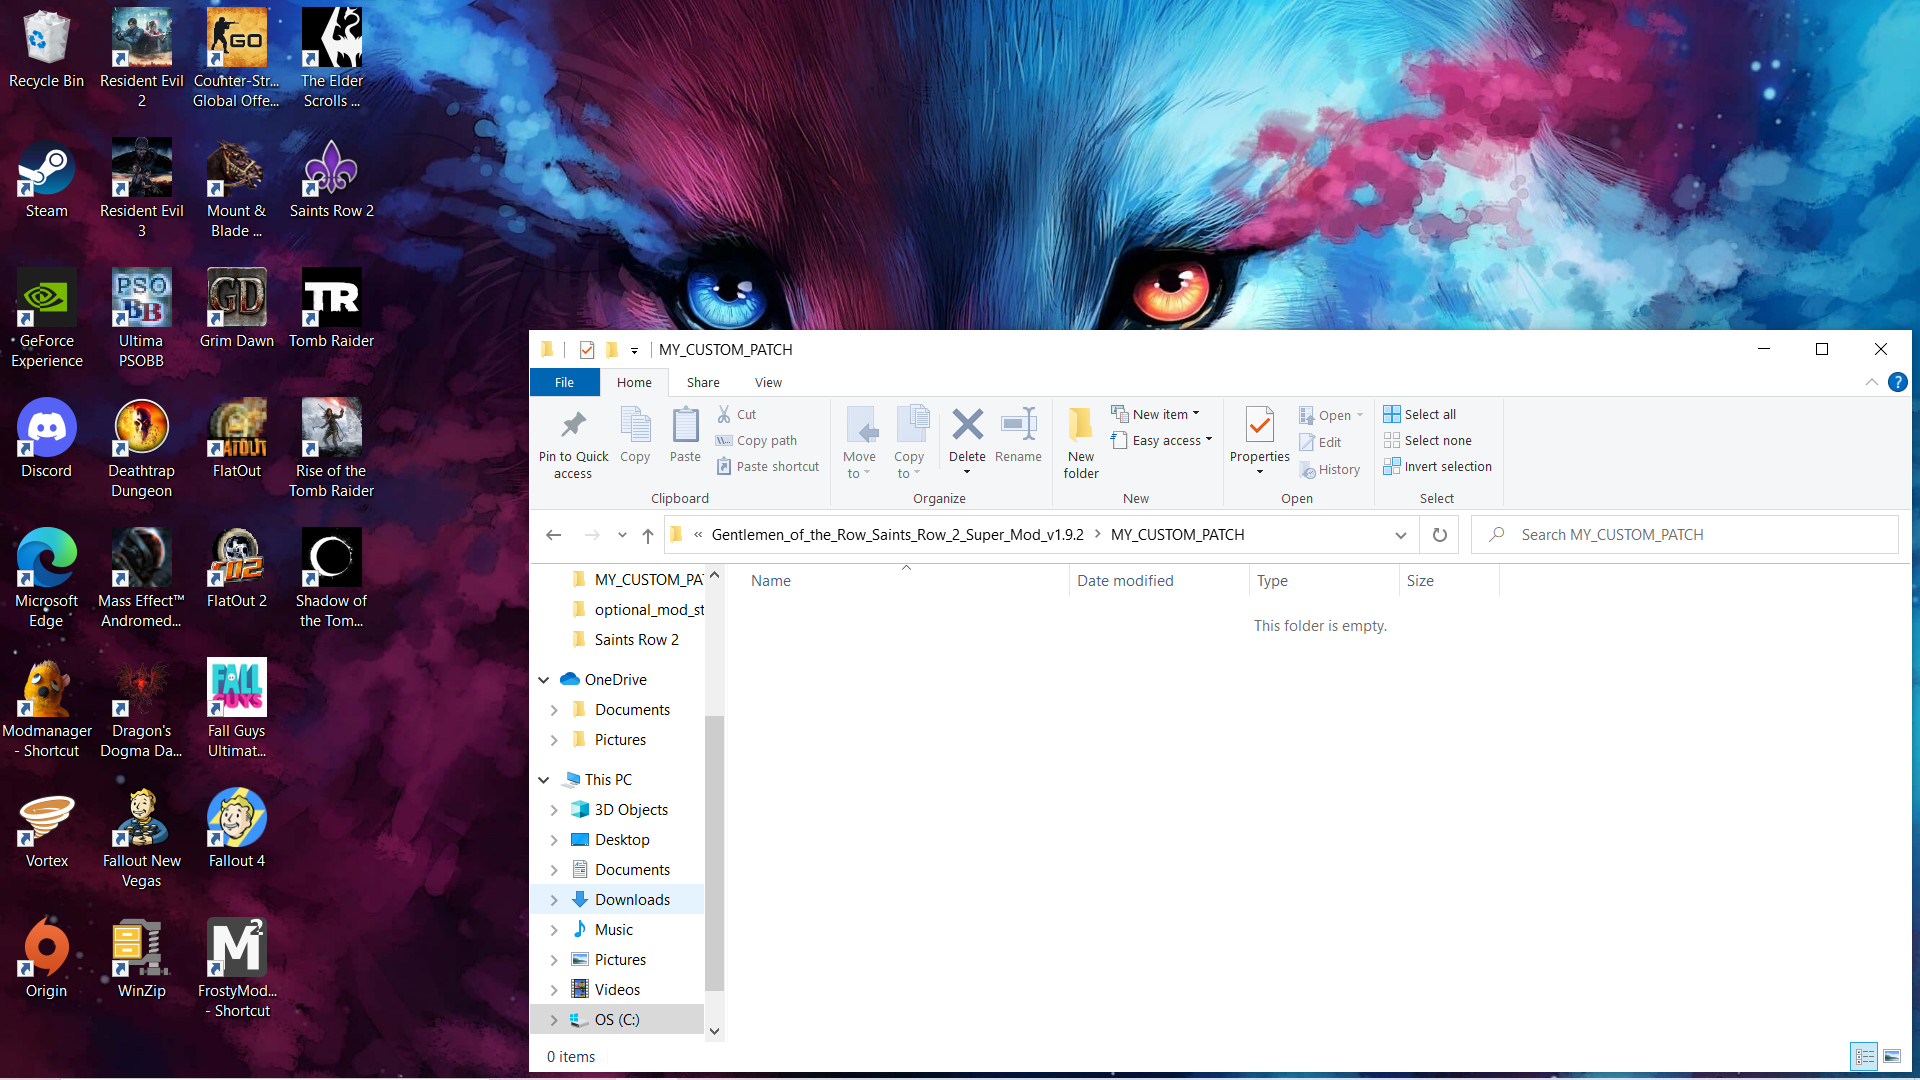Click the Up one level arrow
1920x1080 pixels.
647,535
